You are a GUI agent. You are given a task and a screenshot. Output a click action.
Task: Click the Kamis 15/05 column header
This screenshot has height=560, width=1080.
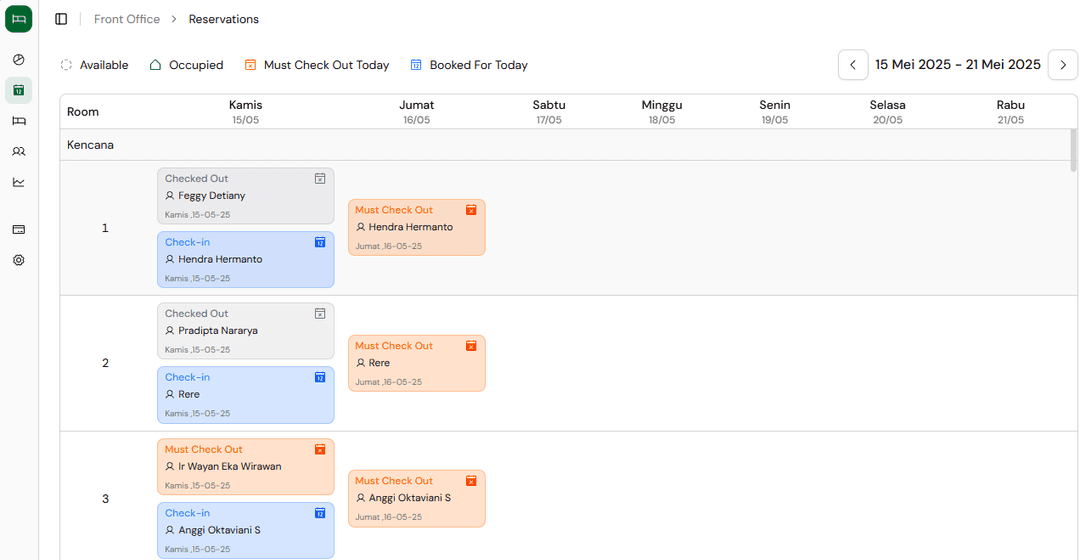click(246, 112)
